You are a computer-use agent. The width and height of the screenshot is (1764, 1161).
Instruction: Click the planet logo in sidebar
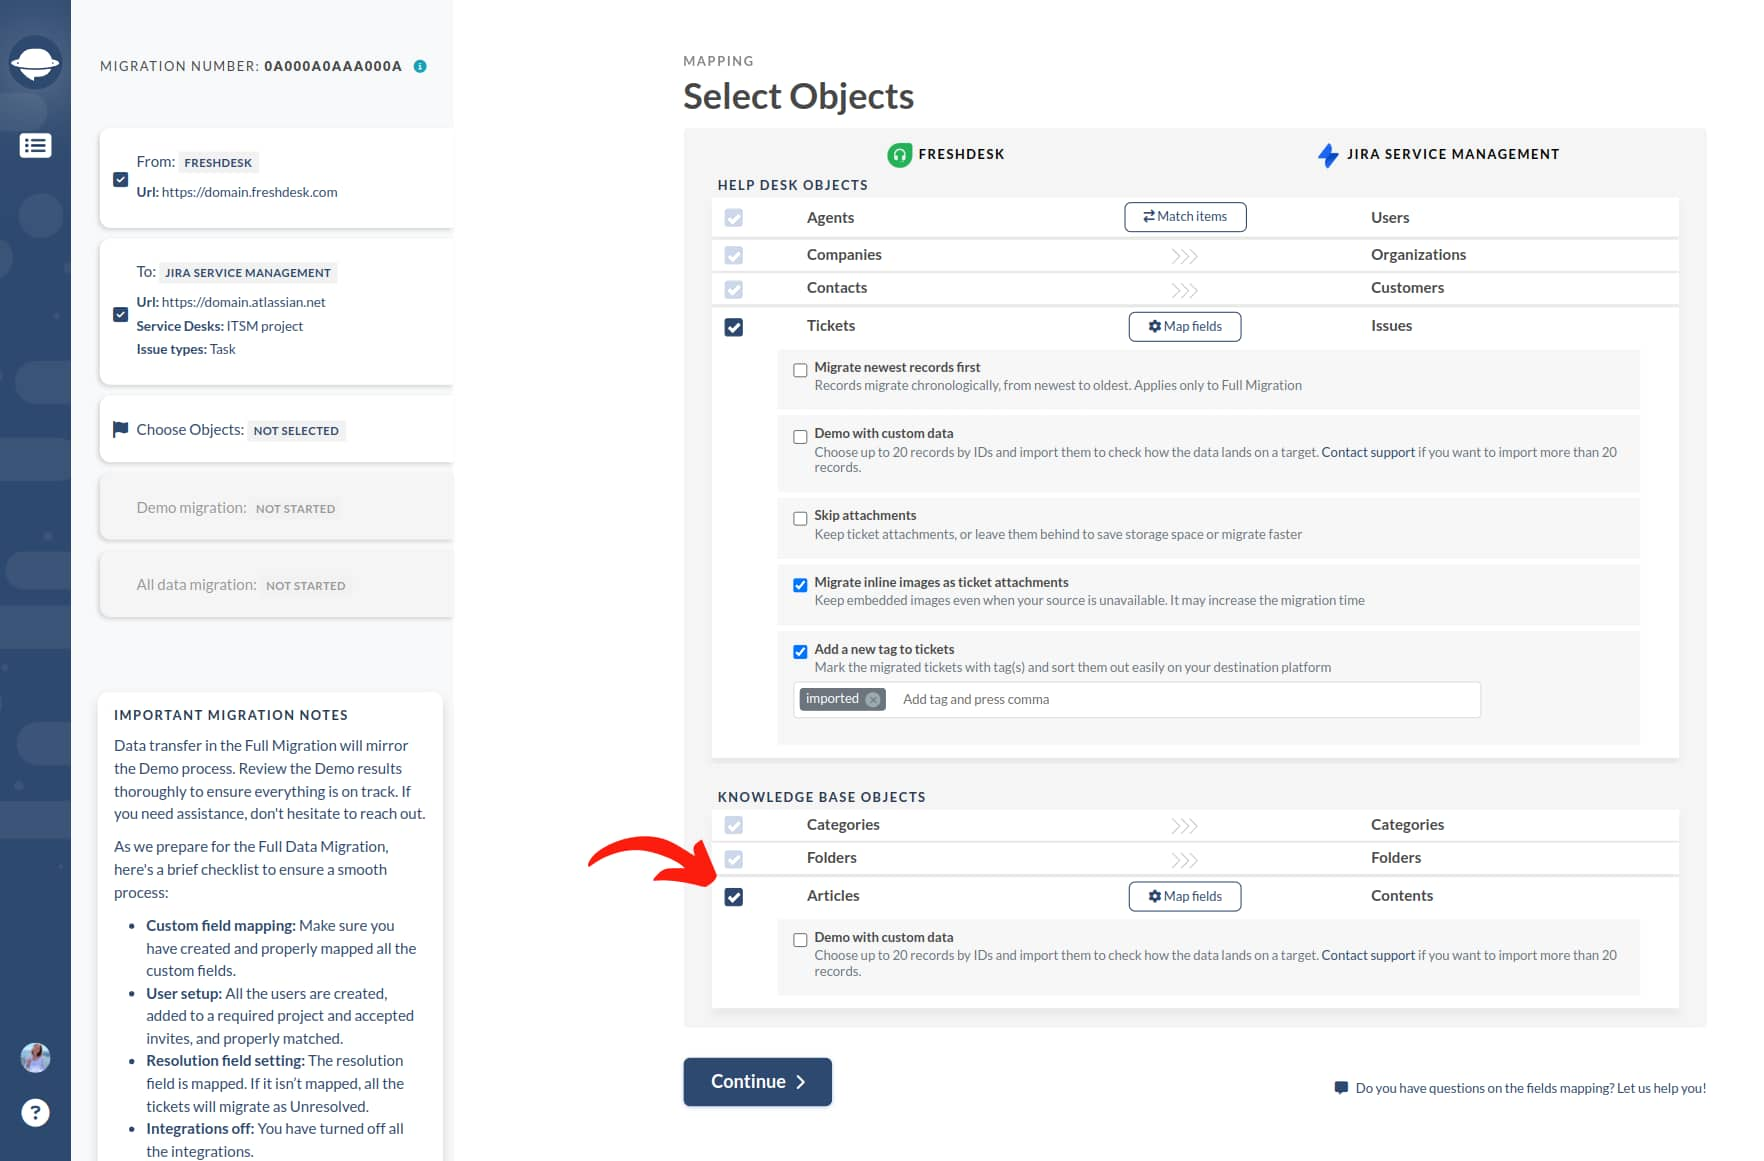[x=35, y=63]
